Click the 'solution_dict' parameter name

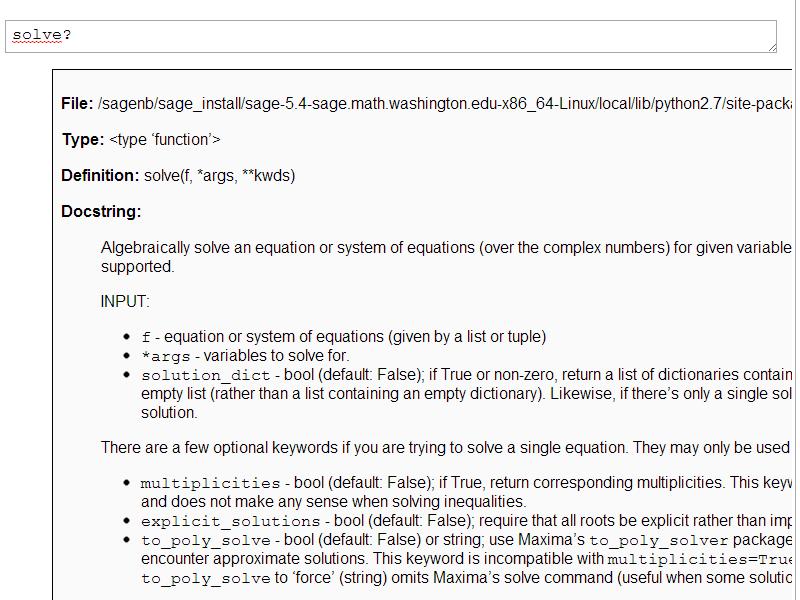click(x=205, y=376)
